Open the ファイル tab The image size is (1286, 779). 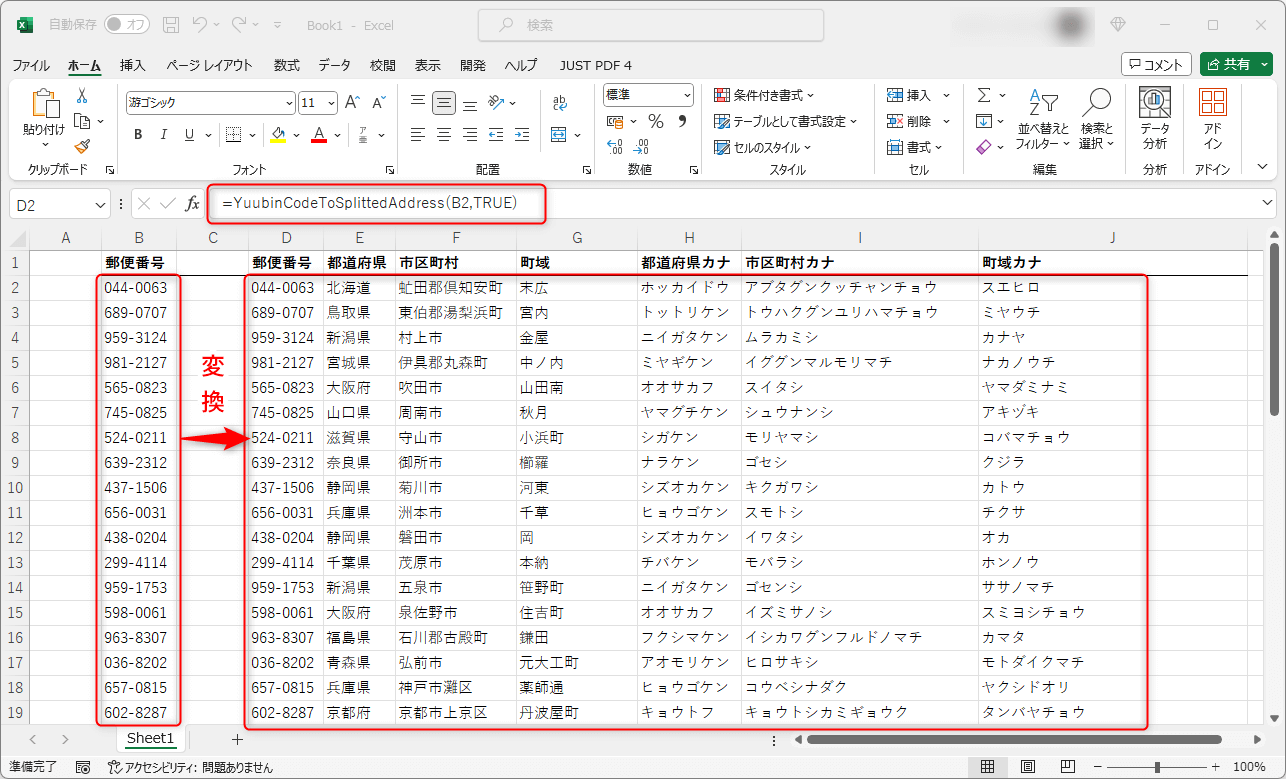click(31, 65)
